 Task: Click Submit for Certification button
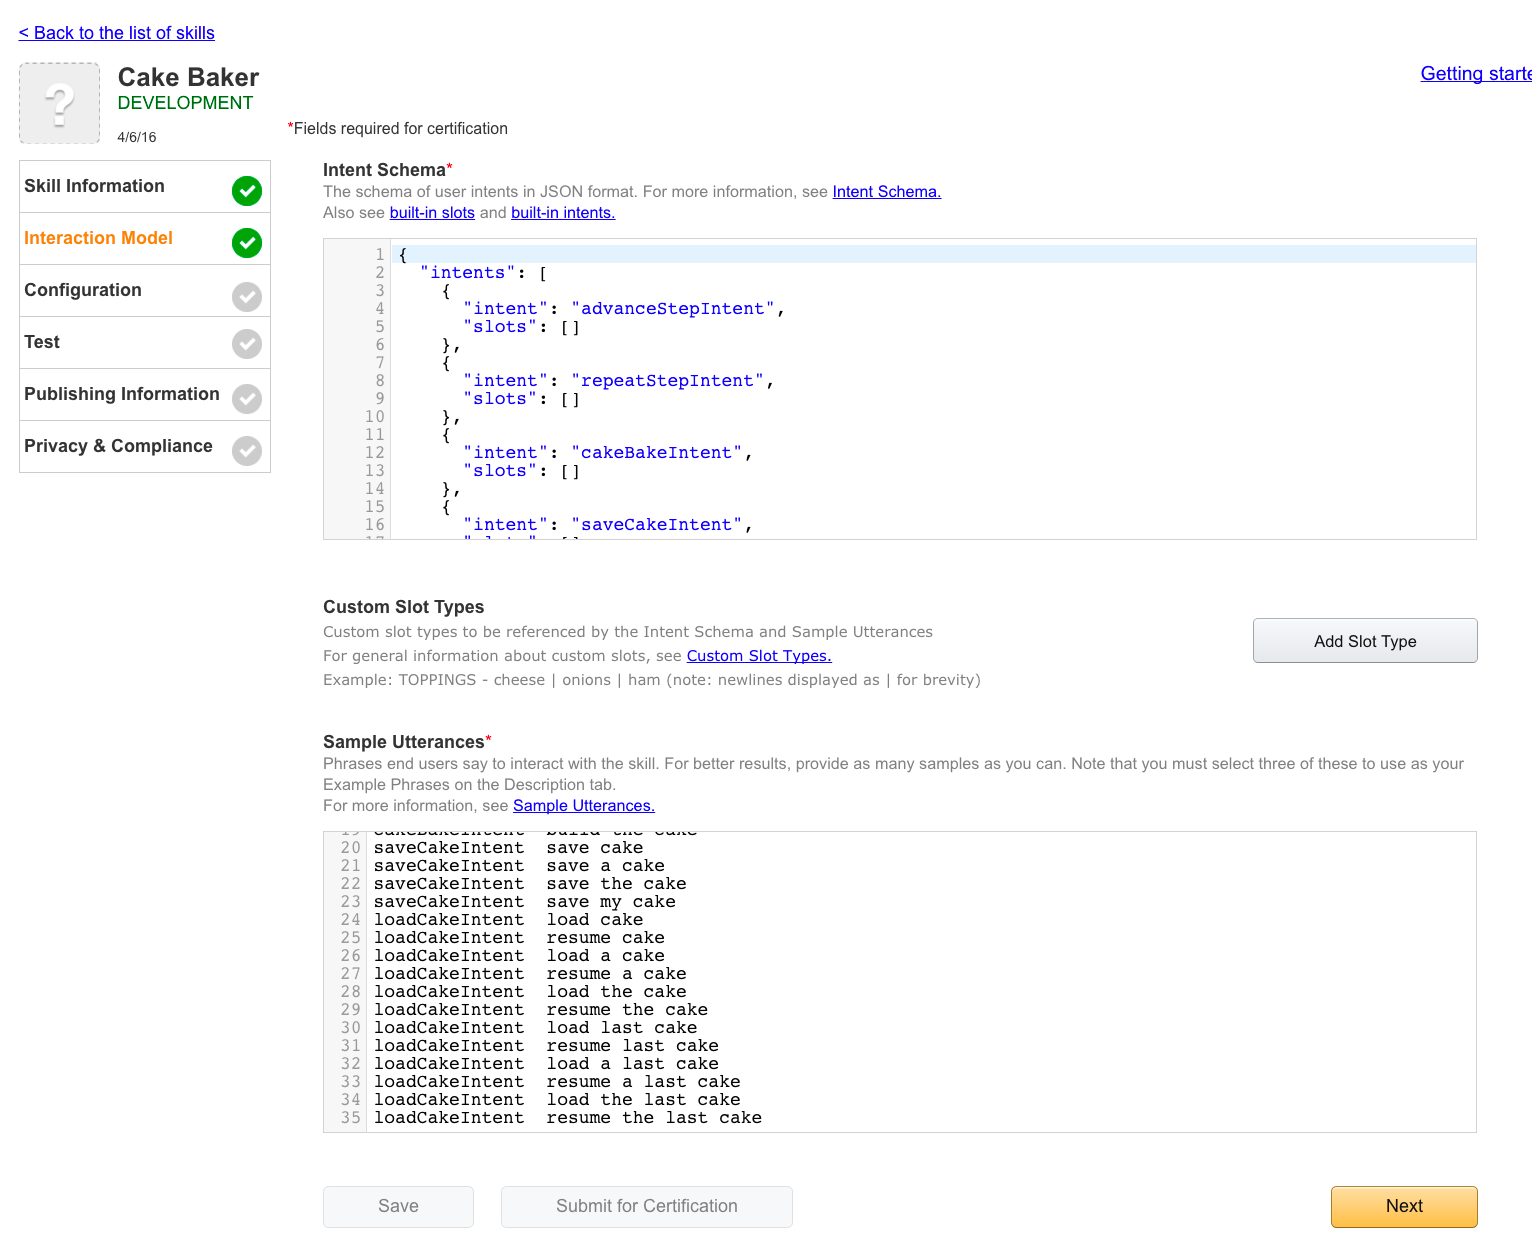click(x=647, y=1206)
